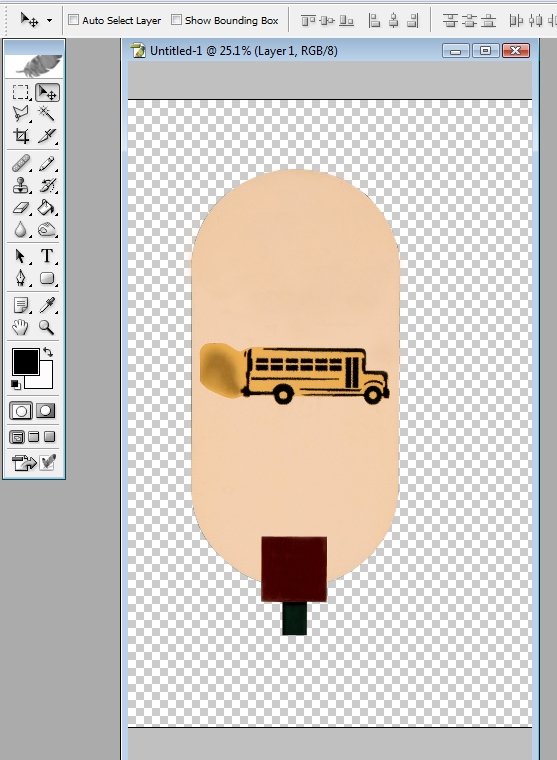Click the Untitled-1 @ 25.1% title bar
The image size is (557, 760).
(x=244, y=50)
